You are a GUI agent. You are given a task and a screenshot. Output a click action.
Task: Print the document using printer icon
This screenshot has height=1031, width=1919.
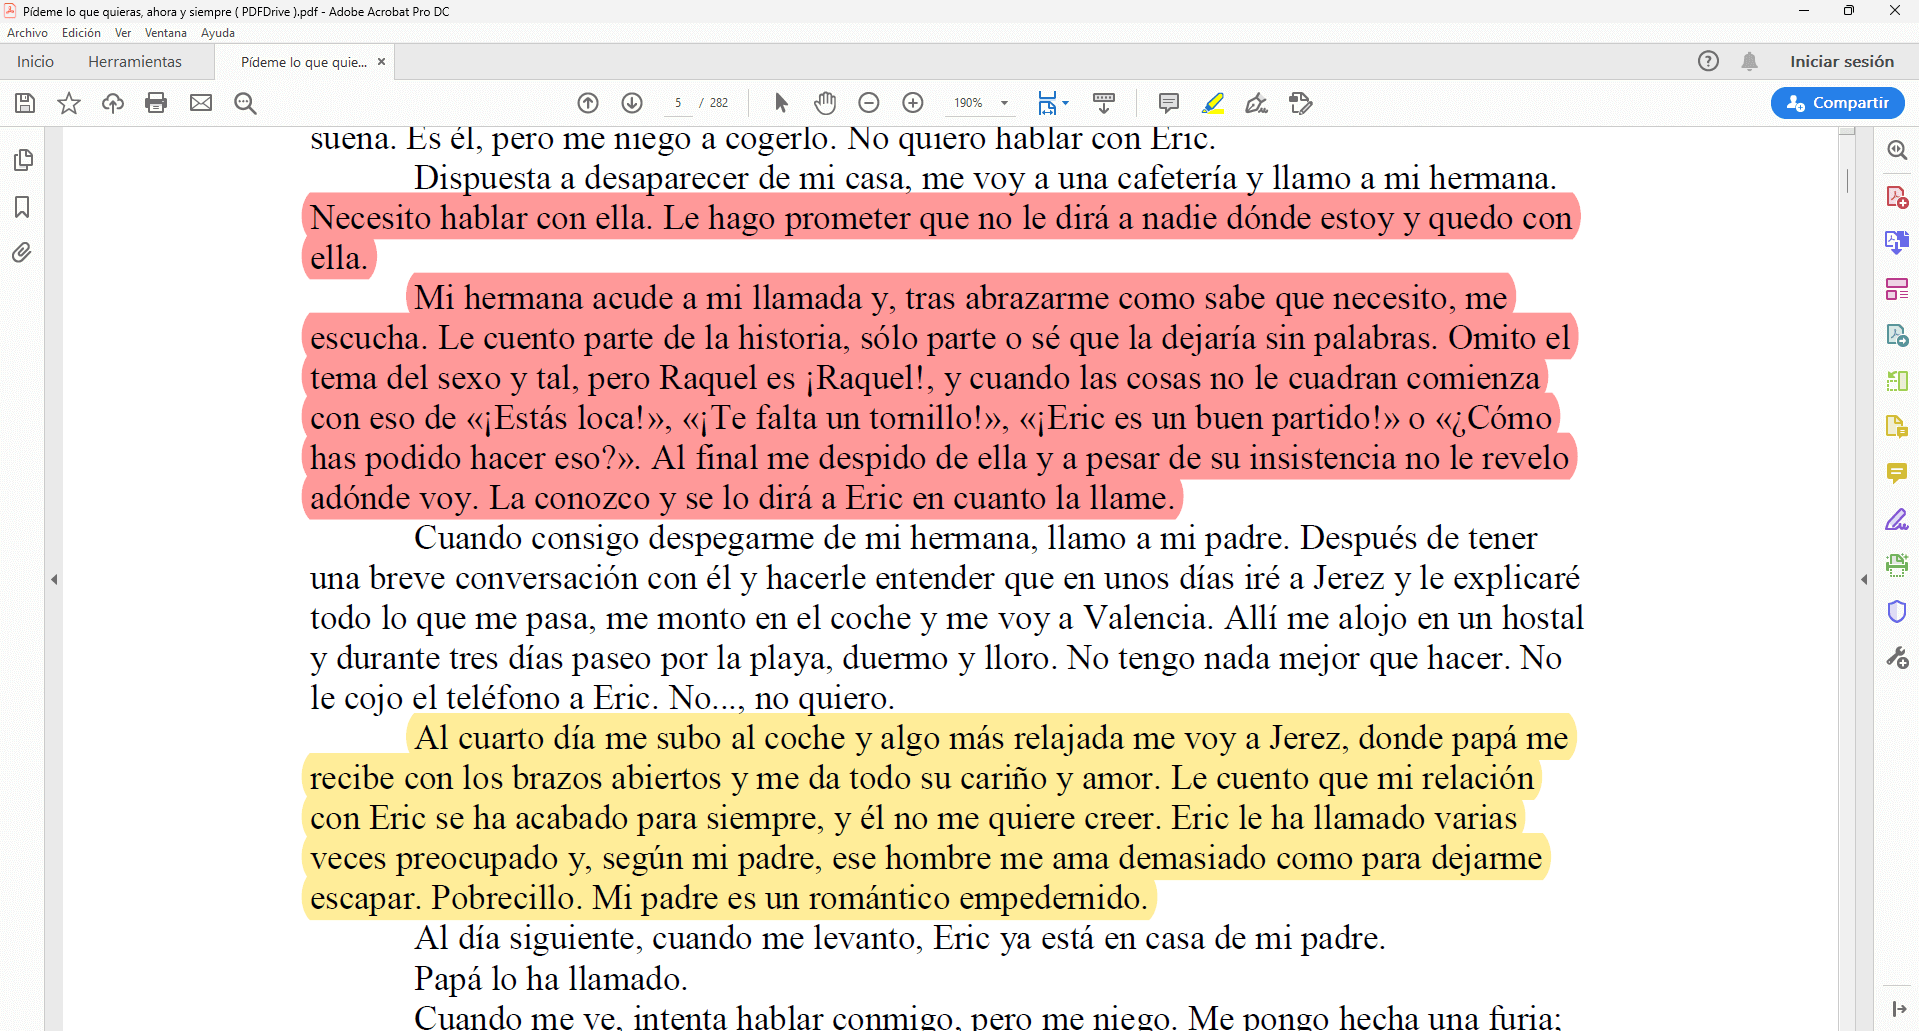(x=156, y=103)
